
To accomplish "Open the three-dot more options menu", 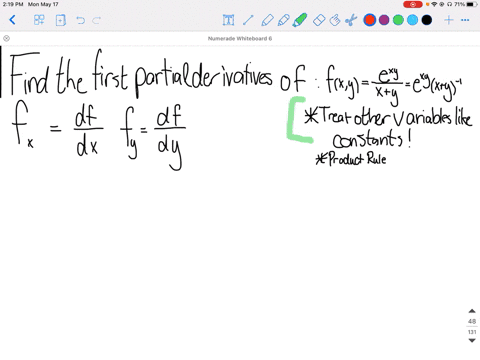I will [465, 20].
